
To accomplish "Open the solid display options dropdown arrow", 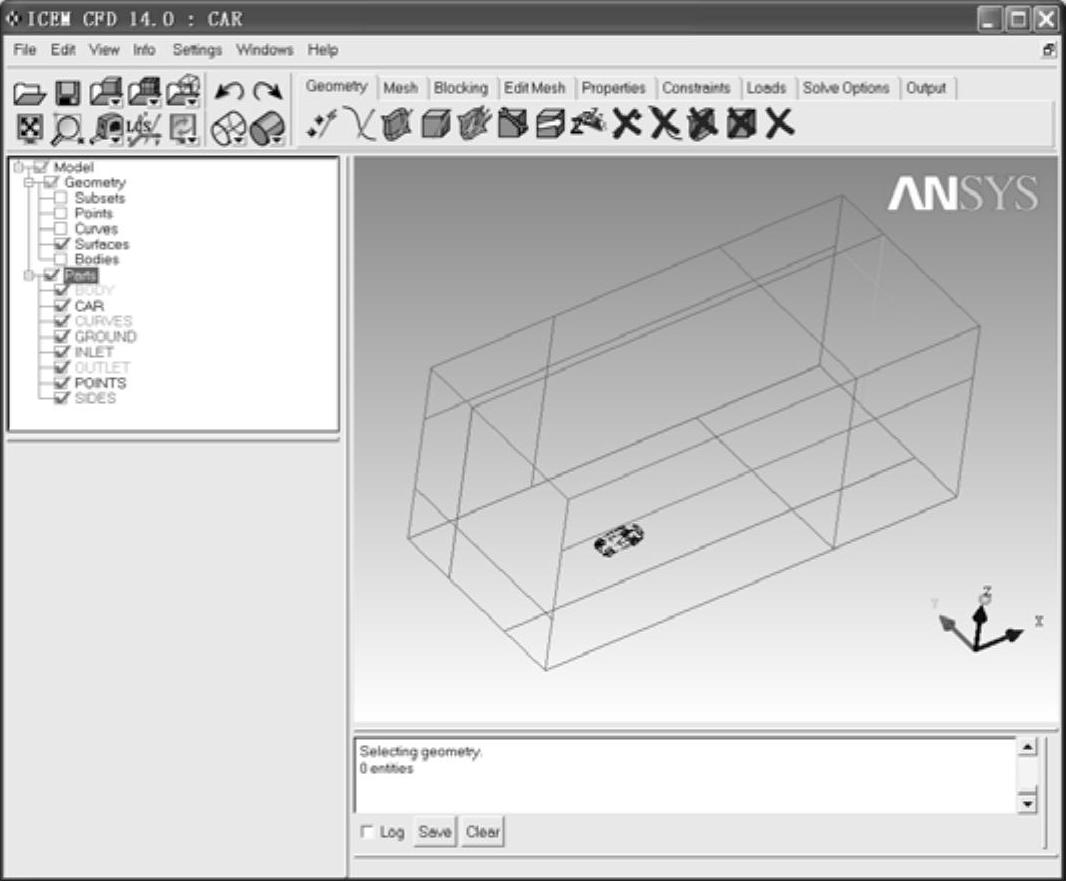I will pos(278,141).
